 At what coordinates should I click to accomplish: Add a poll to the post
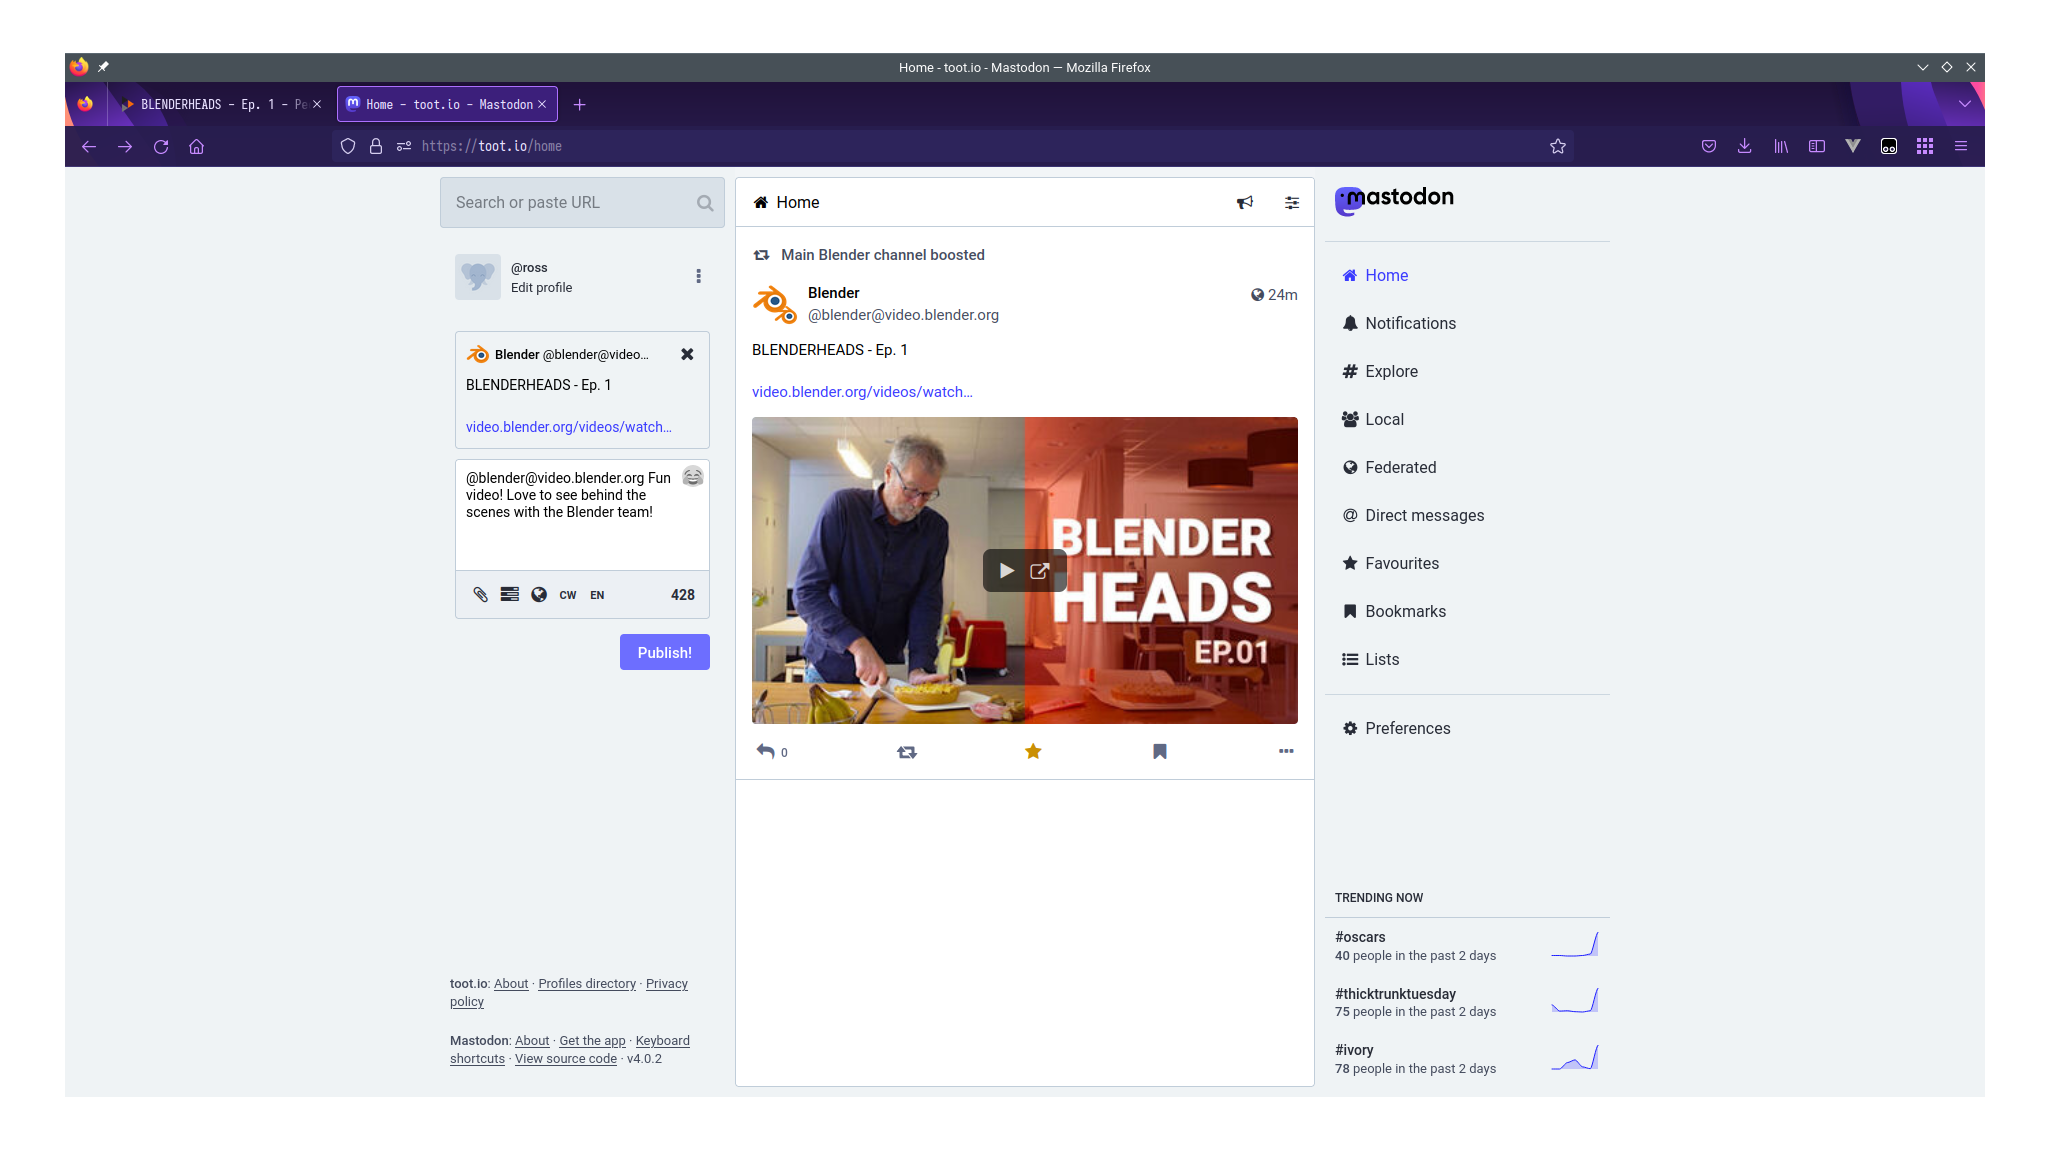coord(510,594)
